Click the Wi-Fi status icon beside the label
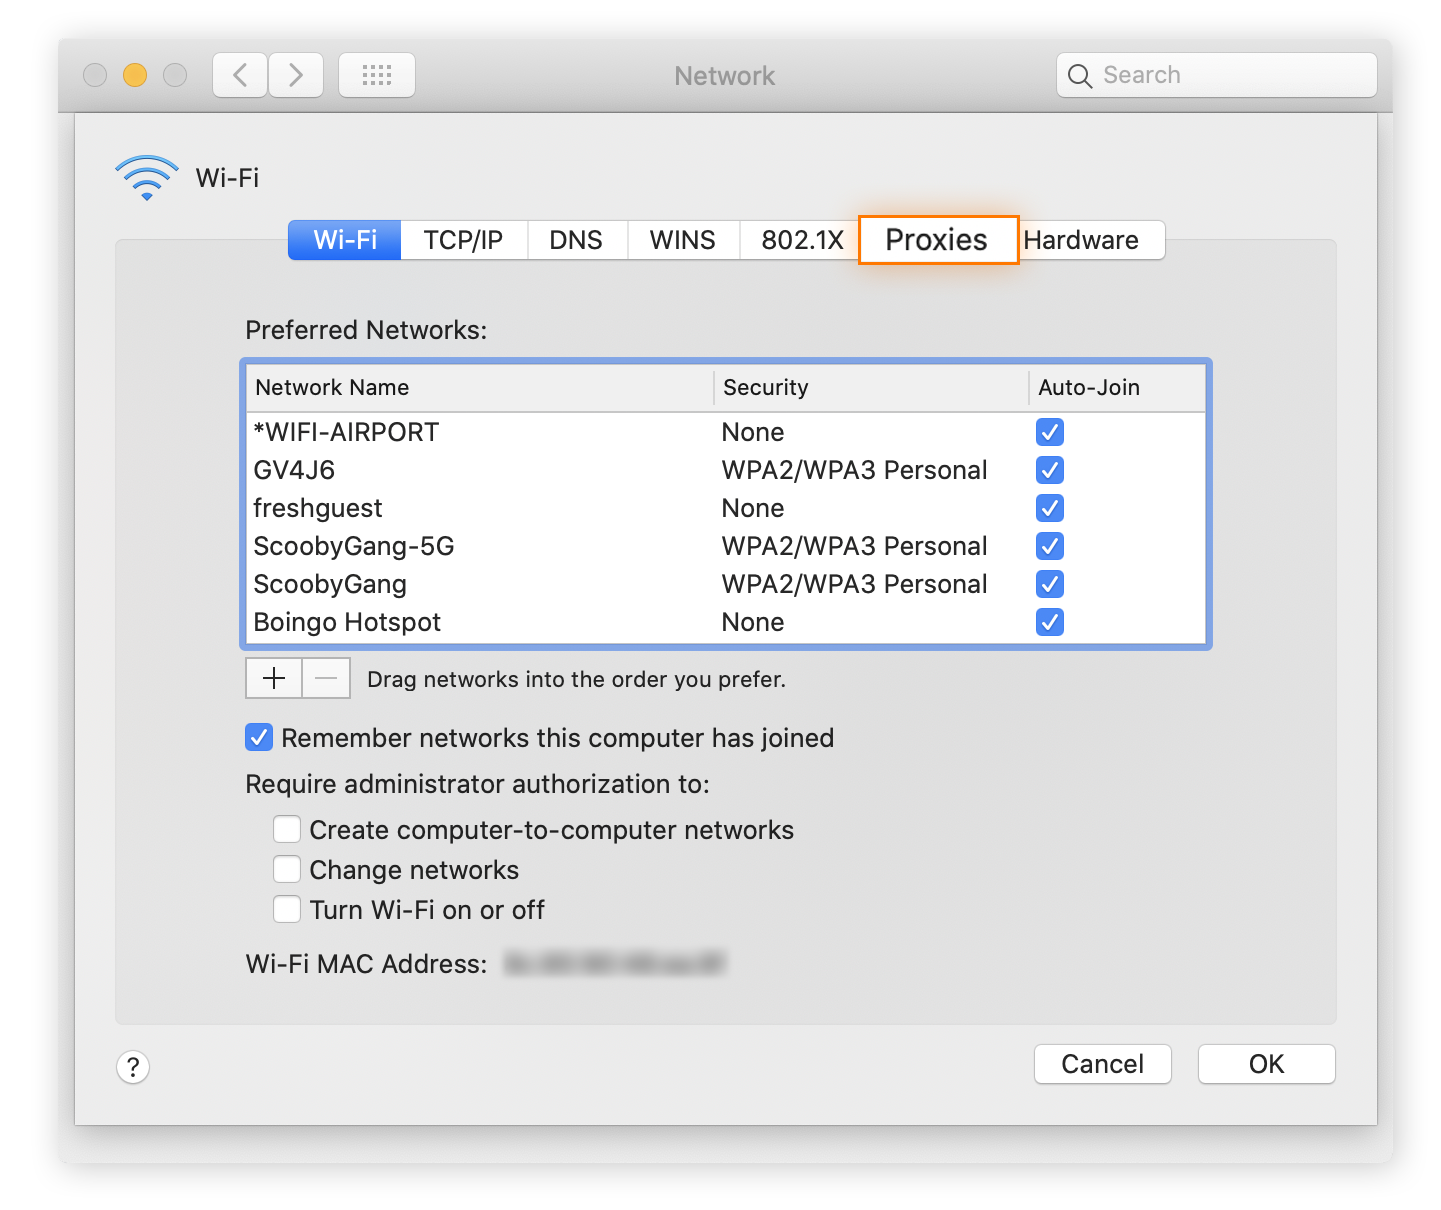This screenshot has height=1210, width=1441. click(x=146, y=178)
